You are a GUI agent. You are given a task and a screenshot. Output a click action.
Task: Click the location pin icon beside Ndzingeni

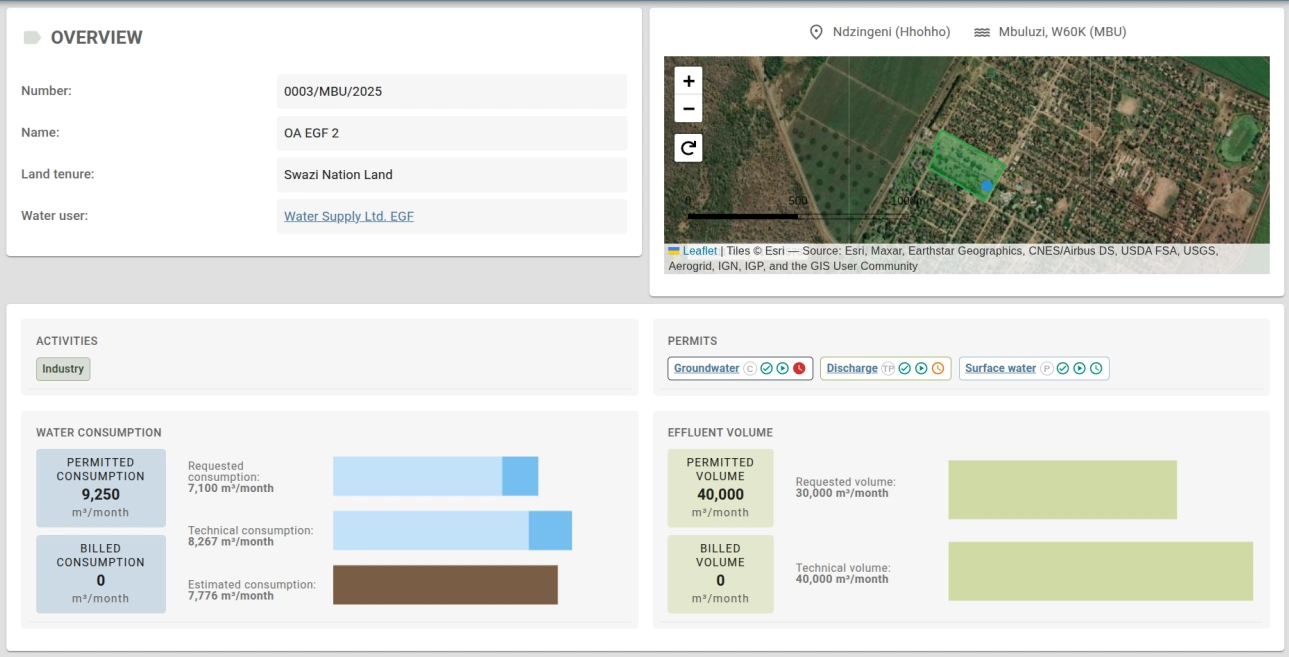tap(816, 32)
